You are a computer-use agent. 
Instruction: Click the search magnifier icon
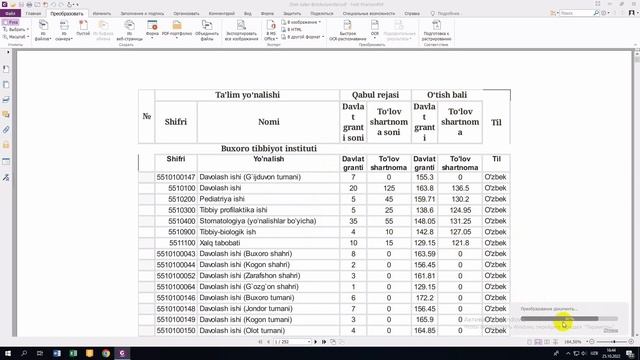[596, 13]
